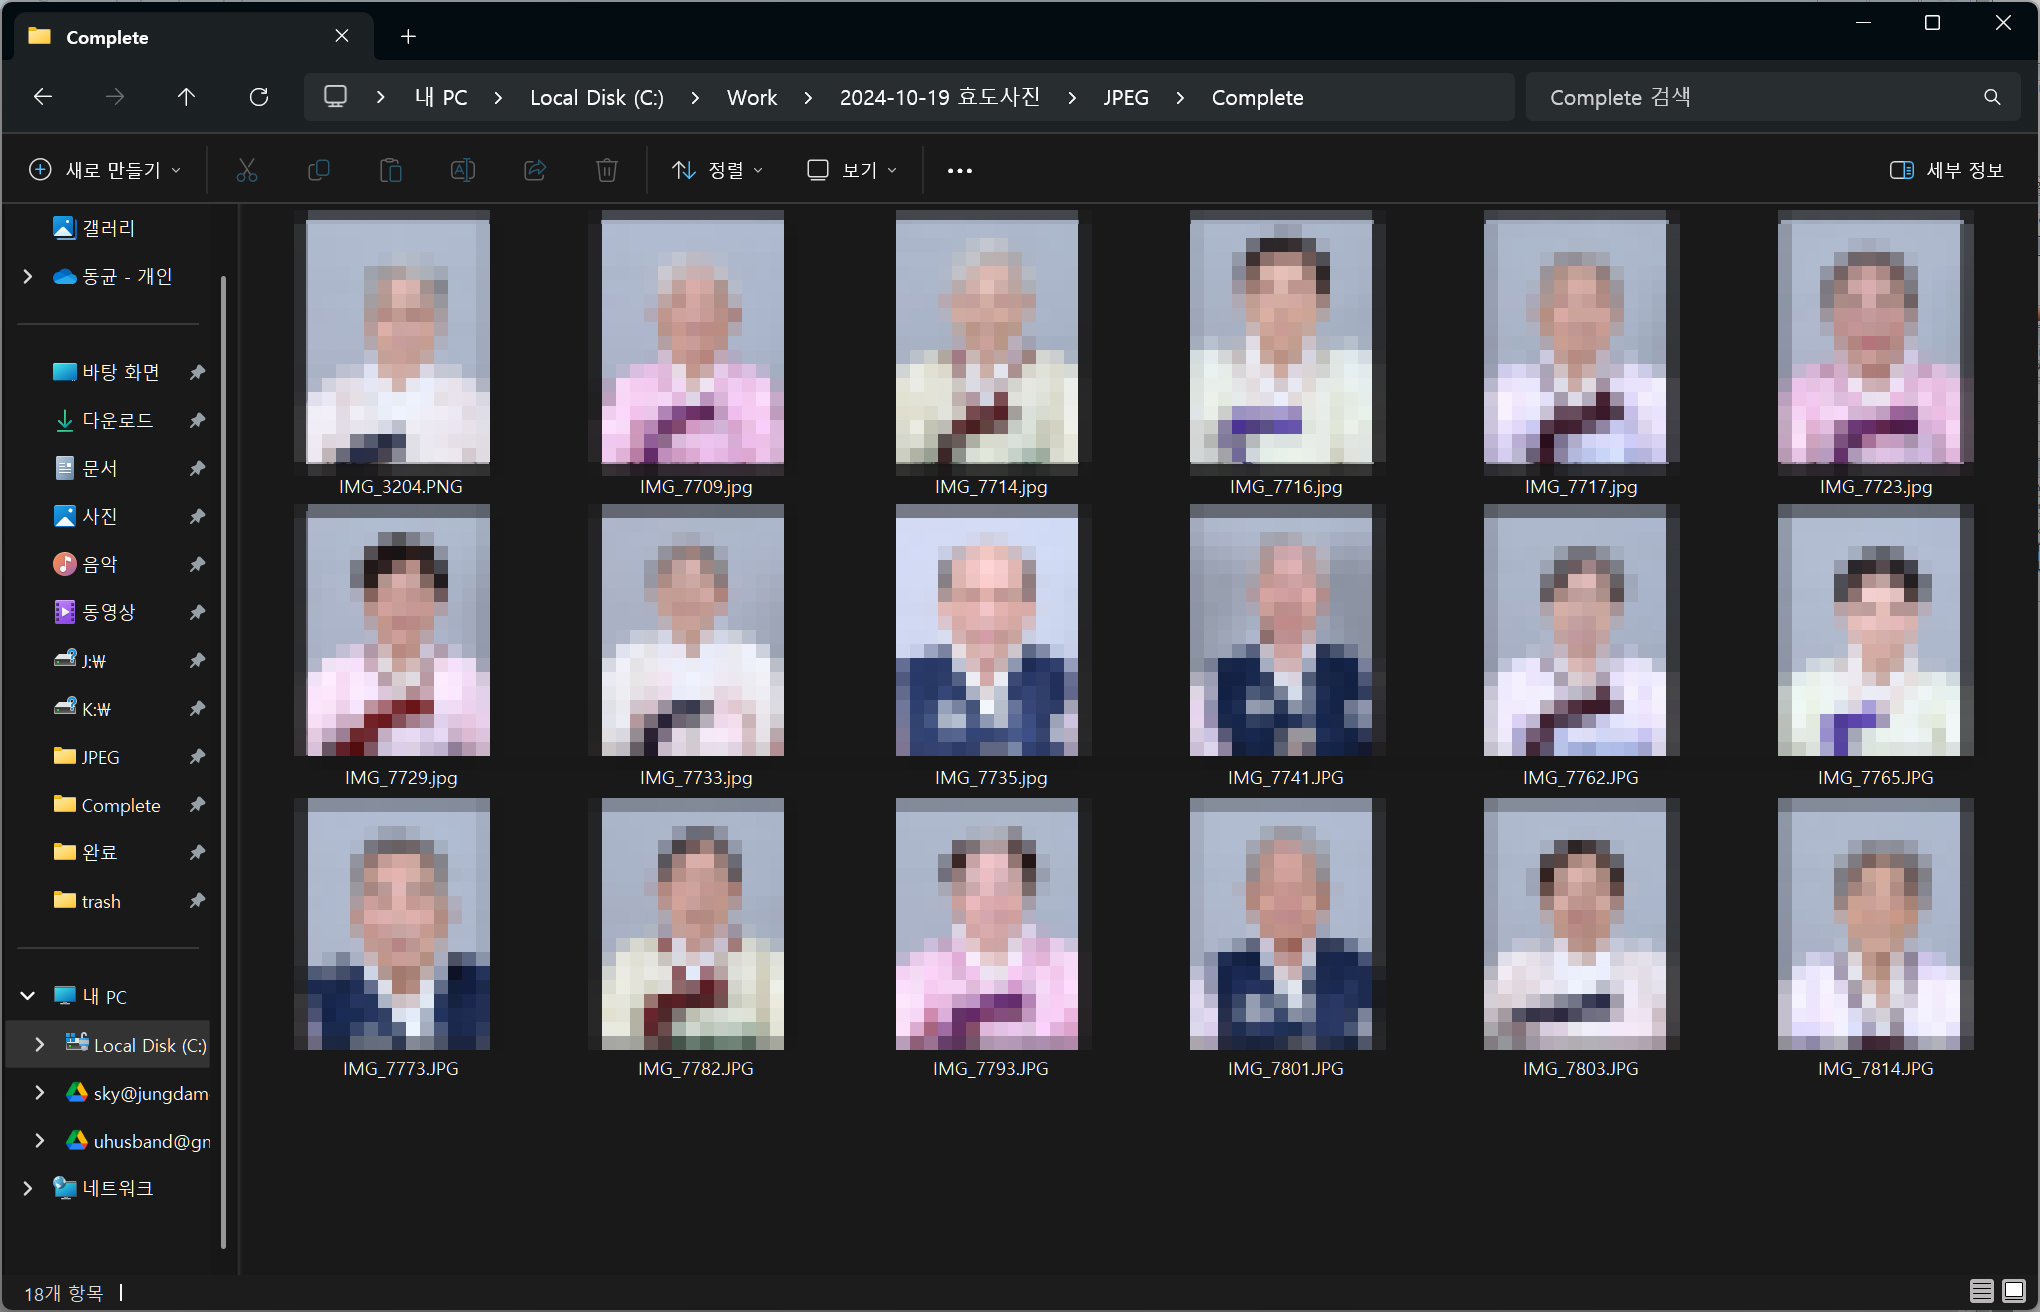Screen dimensions: 2040x1312
Task: Click the Copy icon in toolbar
Action: pos(318,170)
